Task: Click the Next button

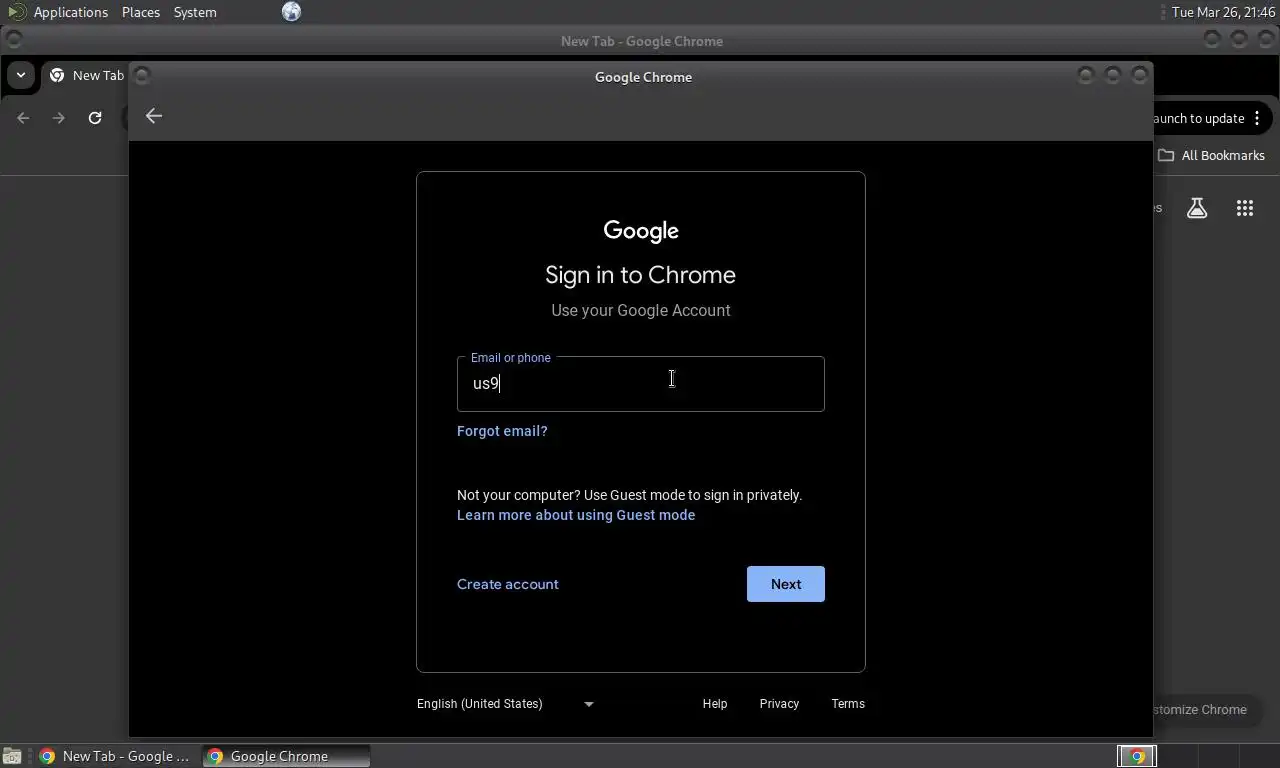Action: pos(786,584)
